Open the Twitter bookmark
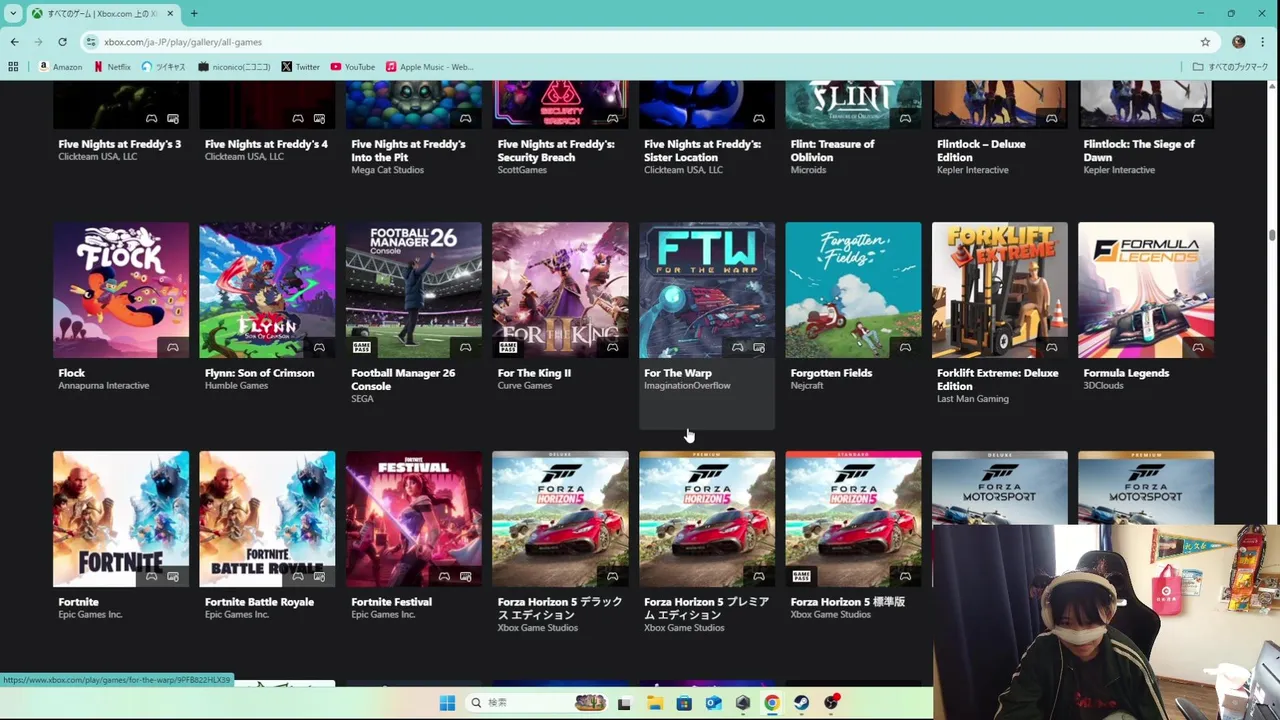Screen dimensions: 1280x720 pyautogui.click(x=300, y=67)
